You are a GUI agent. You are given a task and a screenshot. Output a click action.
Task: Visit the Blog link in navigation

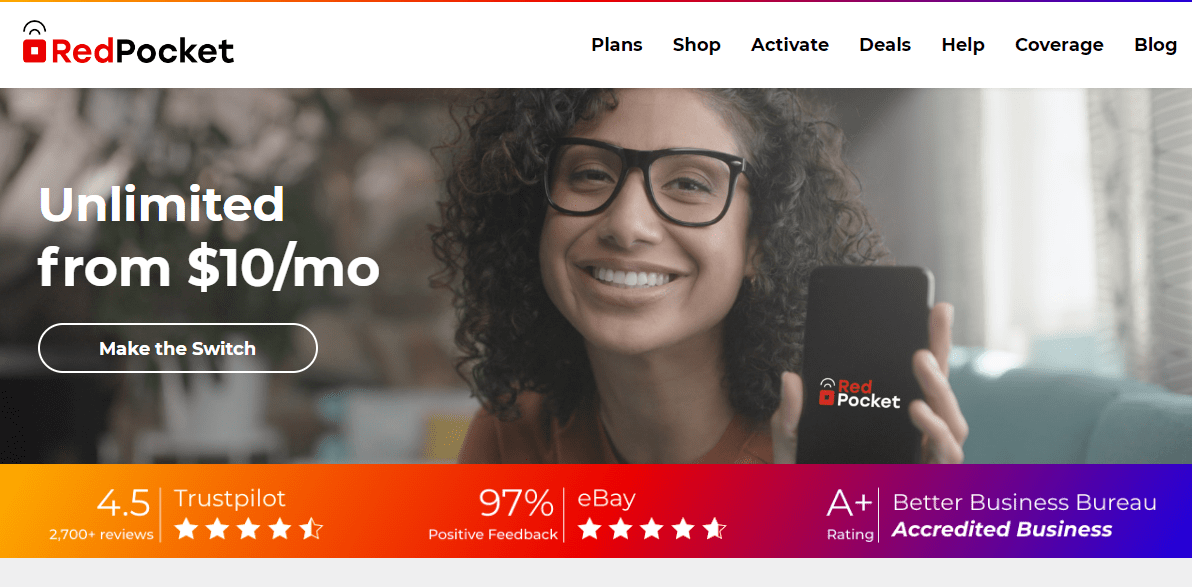pos(1156,45)
